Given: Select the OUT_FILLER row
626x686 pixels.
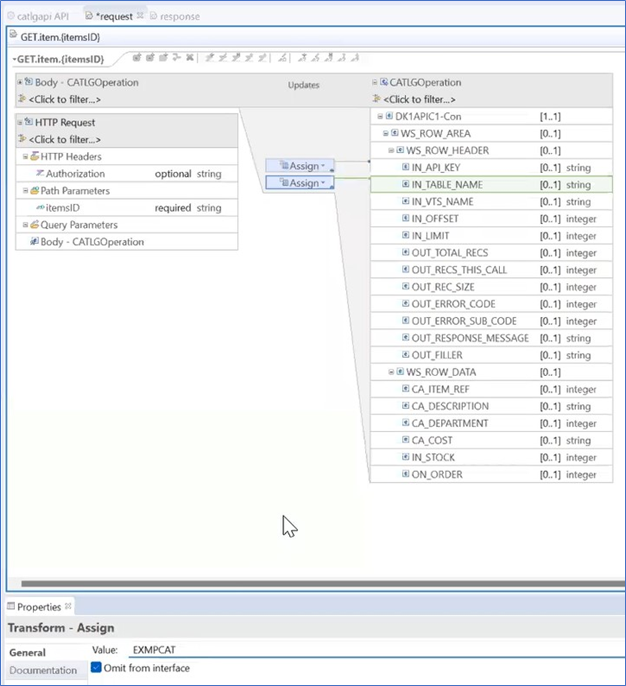Looking at the screenshot, I should tap(491, 355).
